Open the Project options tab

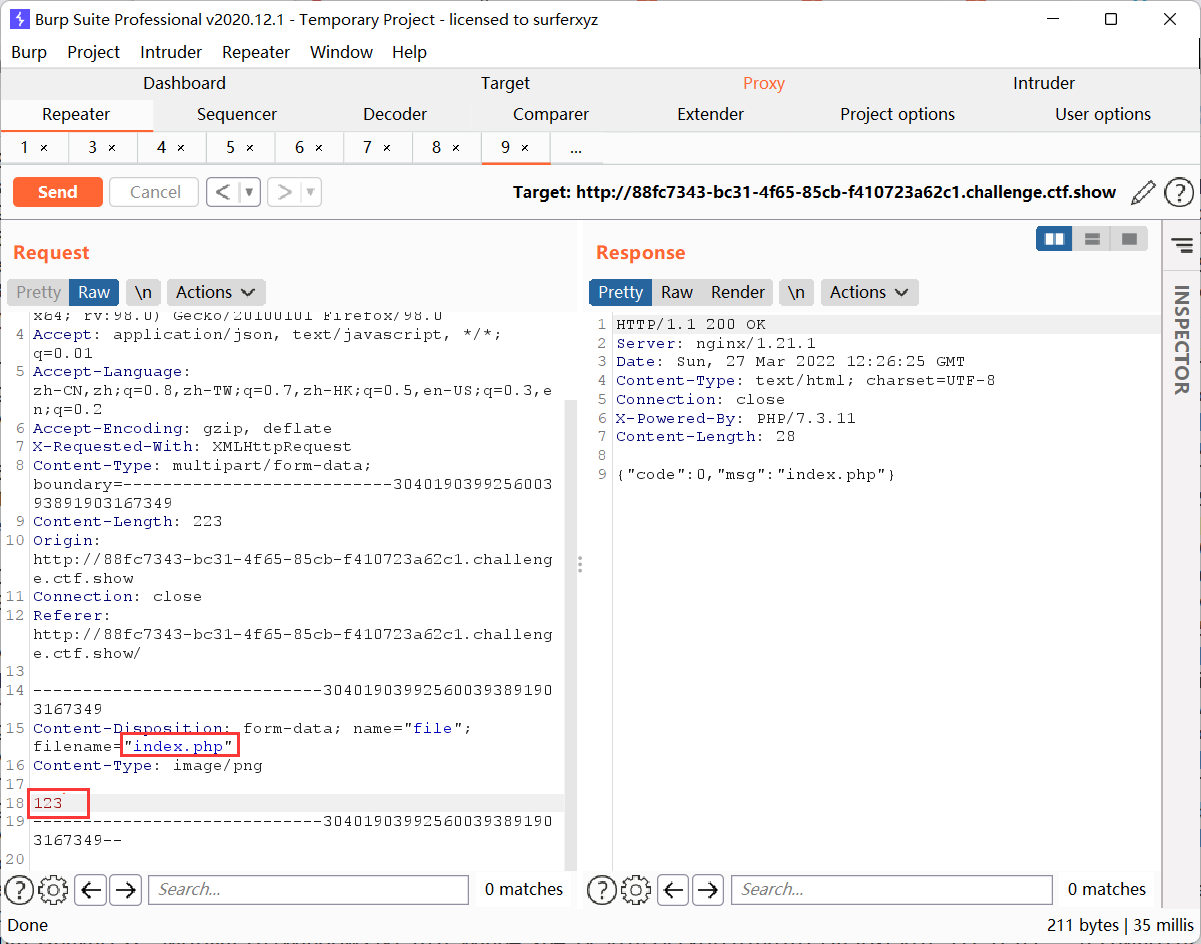(898, 114)
